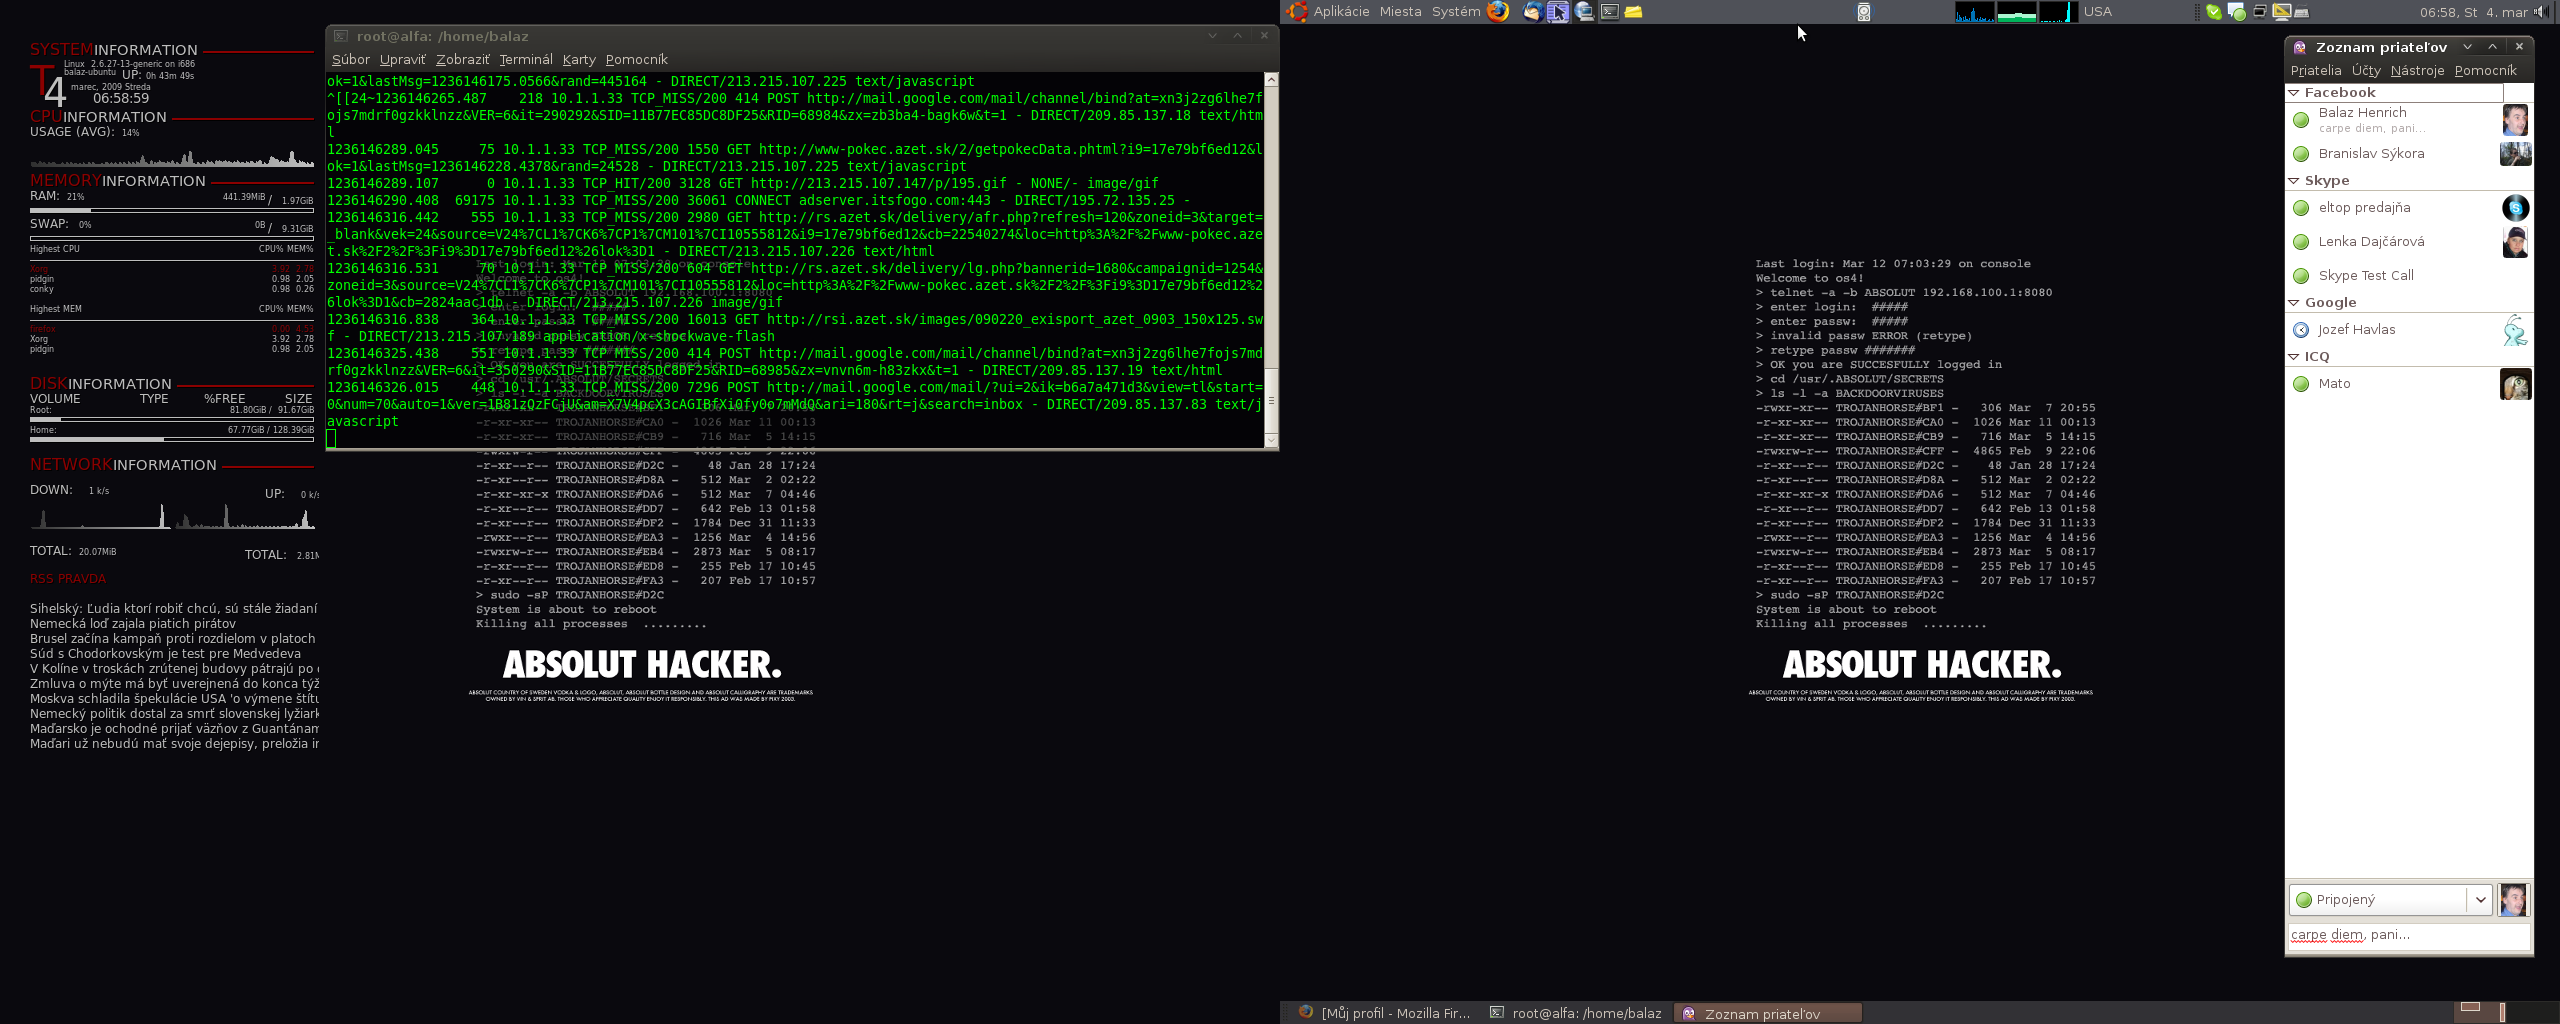The width and height of the screenshot is (2560, 1024).
Task: Open Zobraziť menu in terminal
Action: coord(463,60)
